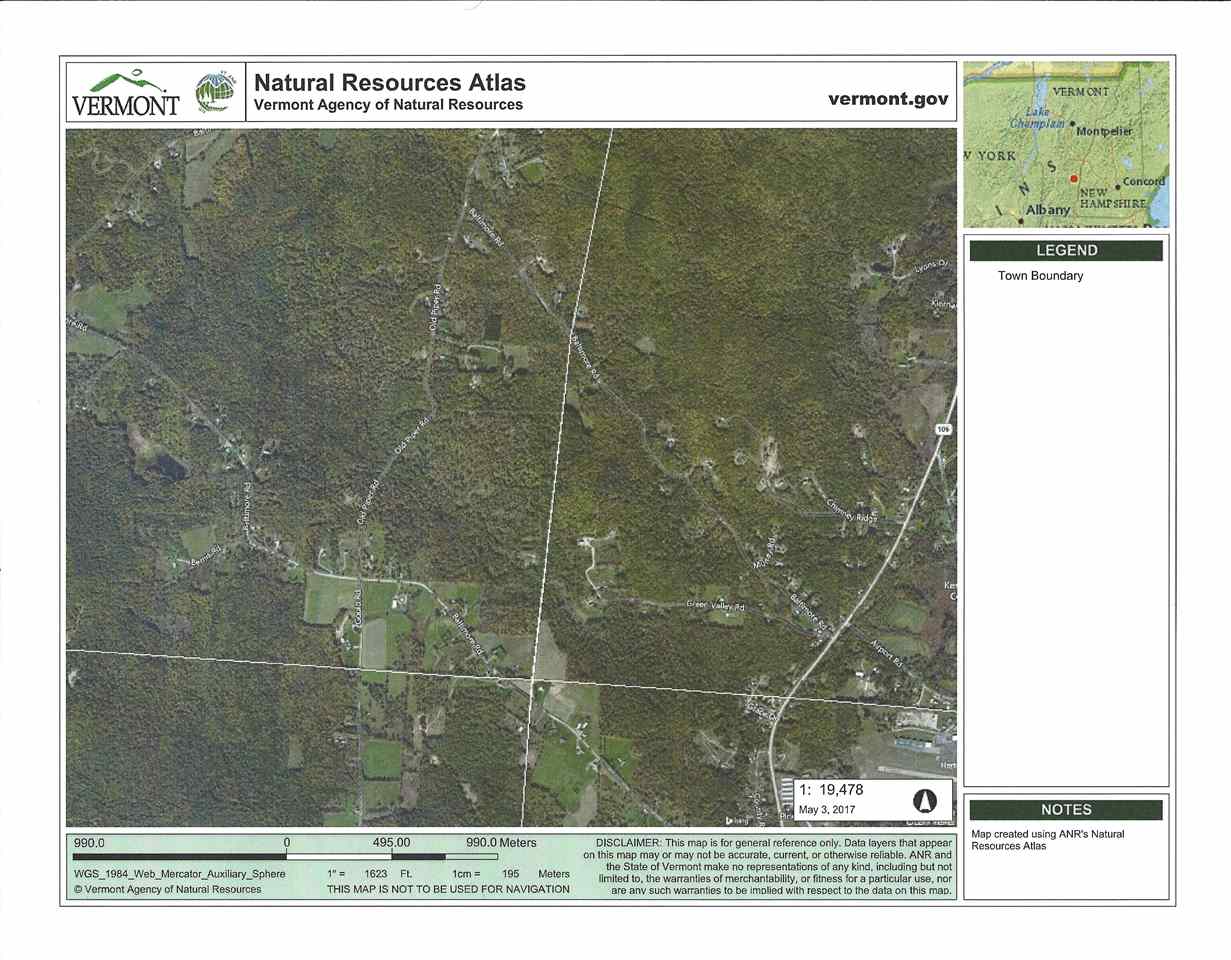
Task: Click the ANR globe emblem icon
Action: [214, 93]
